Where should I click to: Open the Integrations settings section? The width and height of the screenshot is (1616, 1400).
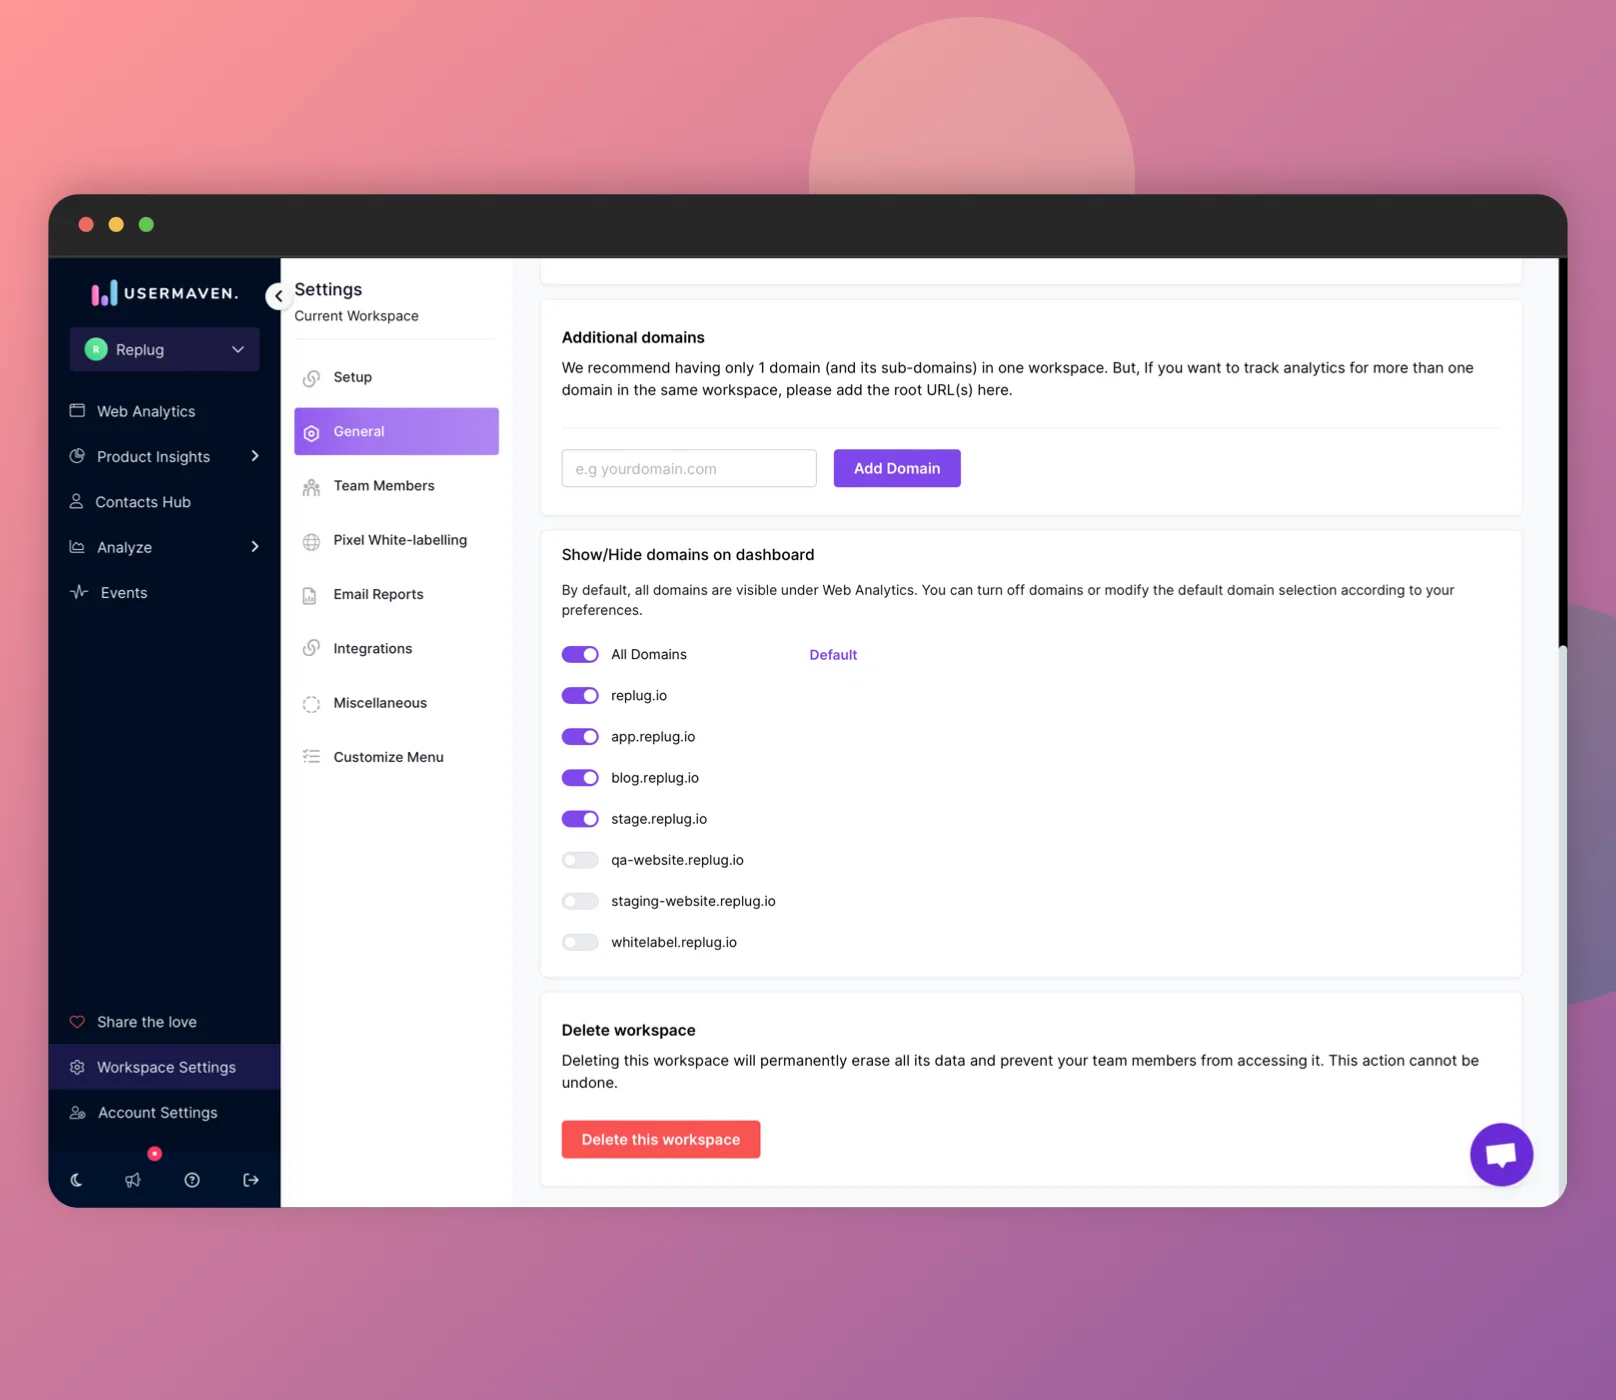pyautogui.click(x=396, y=648)
